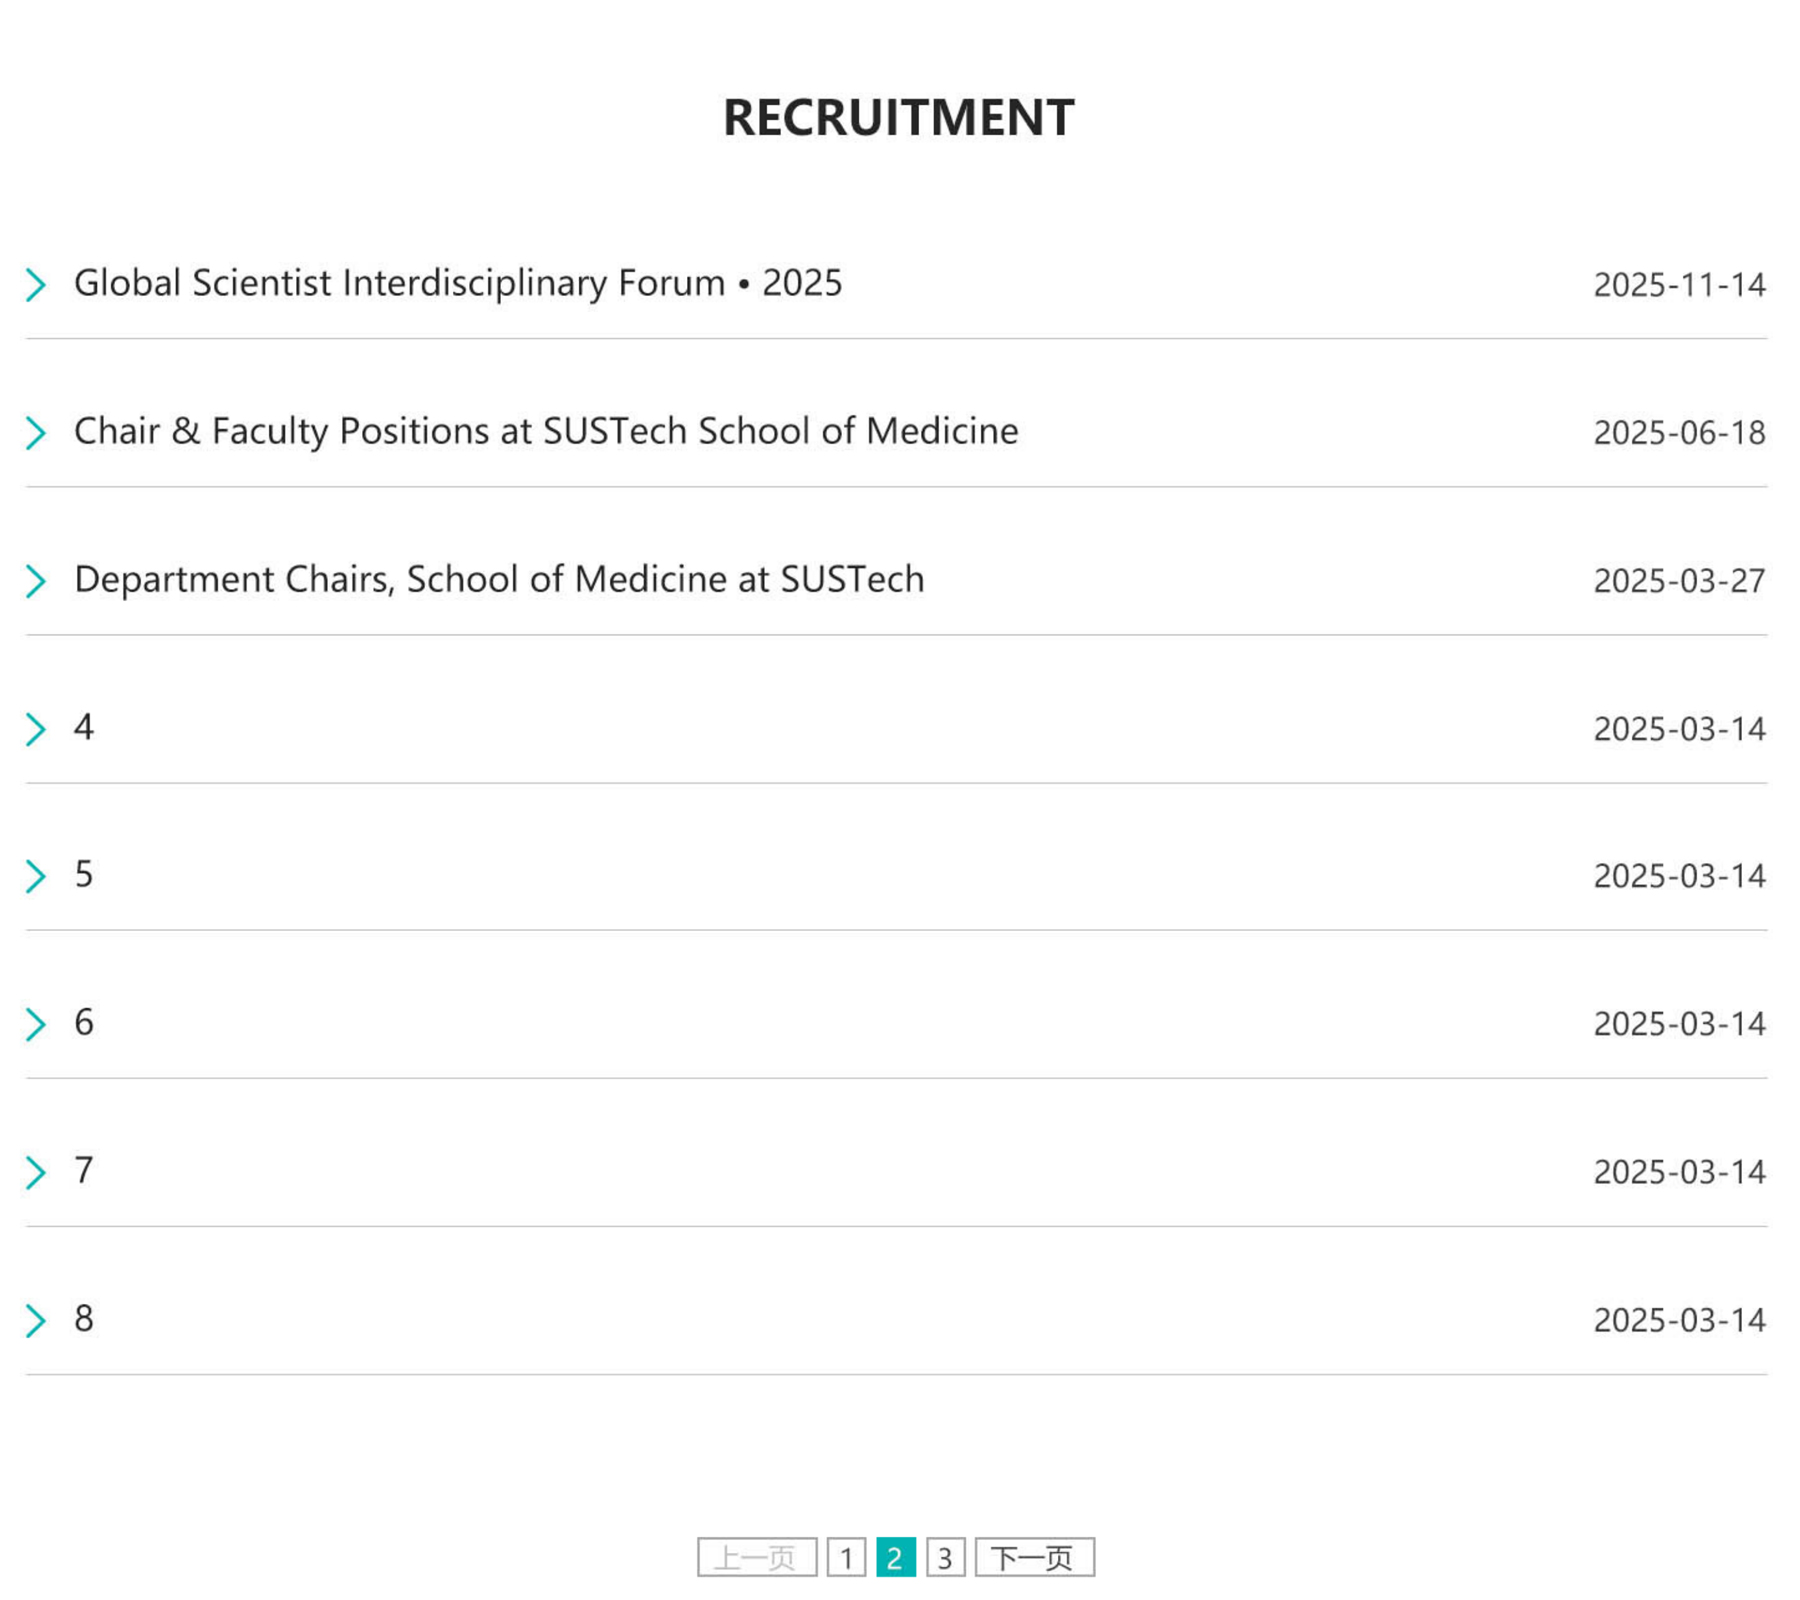Screen dimensions: 1800x1600
Task: Click chevron beside Global Scientist Interdisciplinary Forum
Action: click(x=36, y=285)
